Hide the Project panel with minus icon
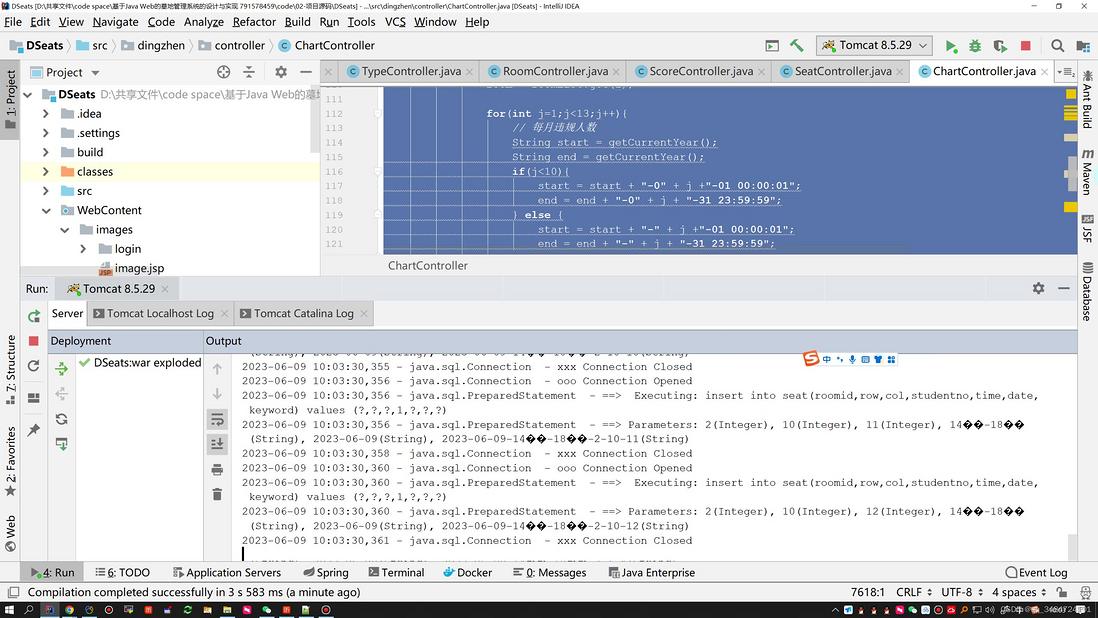Viewport: 1098px width, 618px height. tap(306, 72)
